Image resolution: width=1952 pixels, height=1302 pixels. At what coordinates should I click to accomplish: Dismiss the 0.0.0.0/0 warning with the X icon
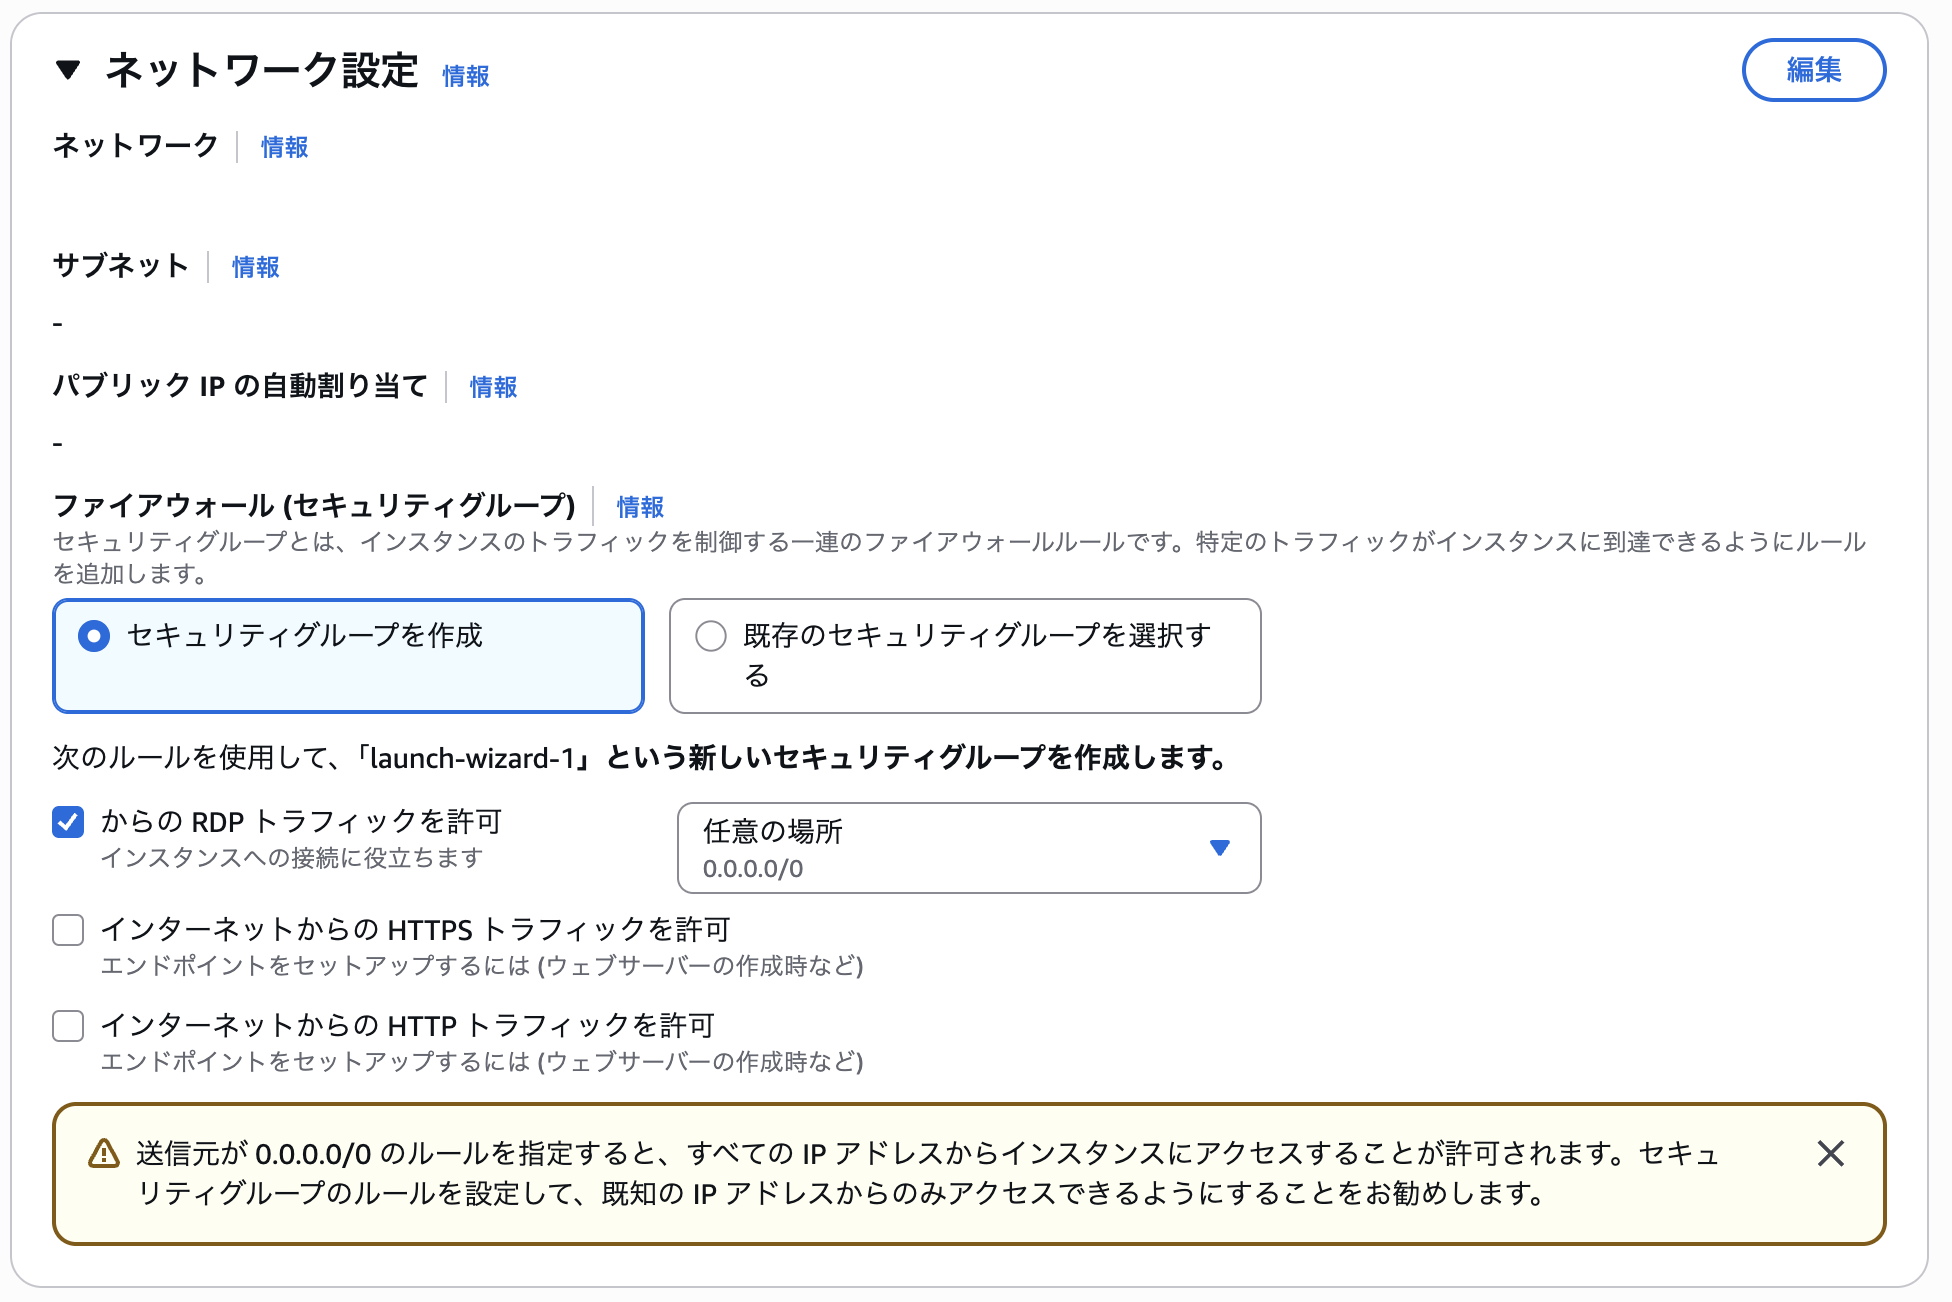tap(1830, 1154)
